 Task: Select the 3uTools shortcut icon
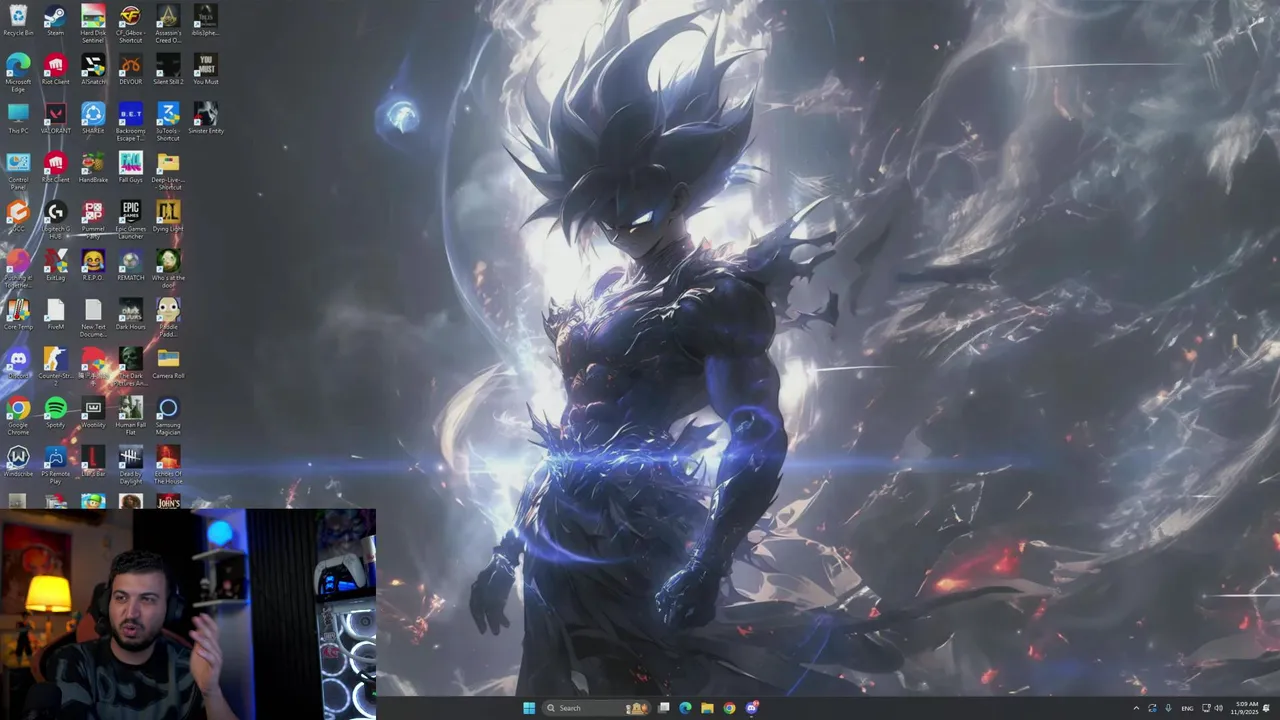point(168,122)
